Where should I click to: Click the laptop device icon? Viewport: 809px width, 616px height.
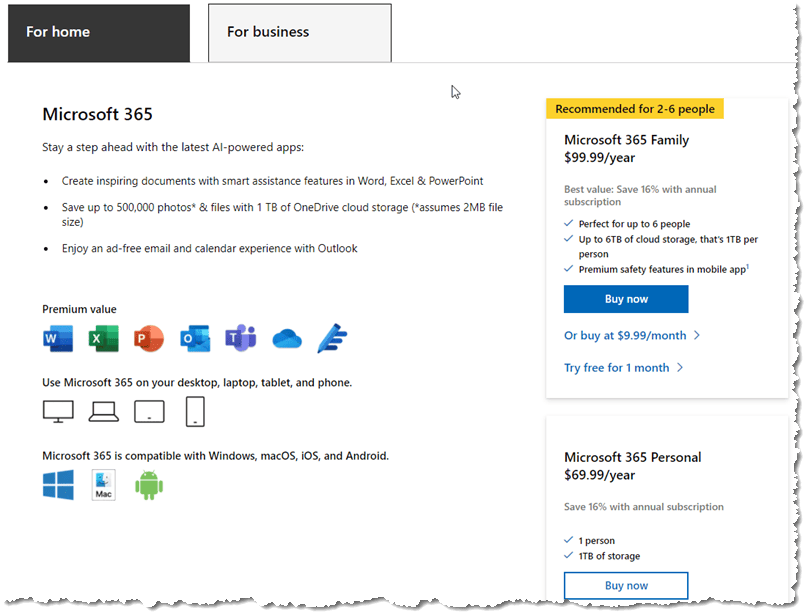pyautogui.click(x=104, y=411)
